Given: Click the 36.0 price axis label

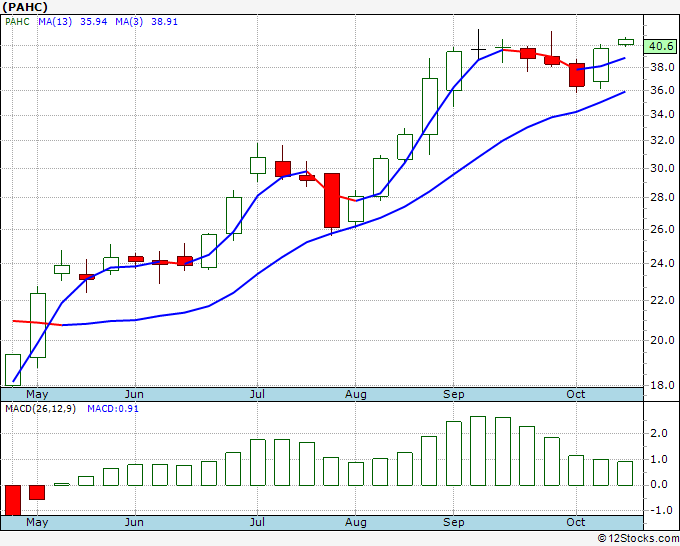Looking at the screenshot, I should (662, 90).
